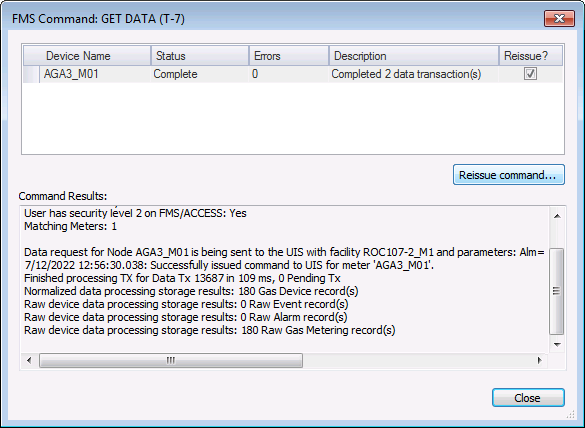Click the horizontal scrollbar thumb in results
585x428 pixels.
point(171,360)
